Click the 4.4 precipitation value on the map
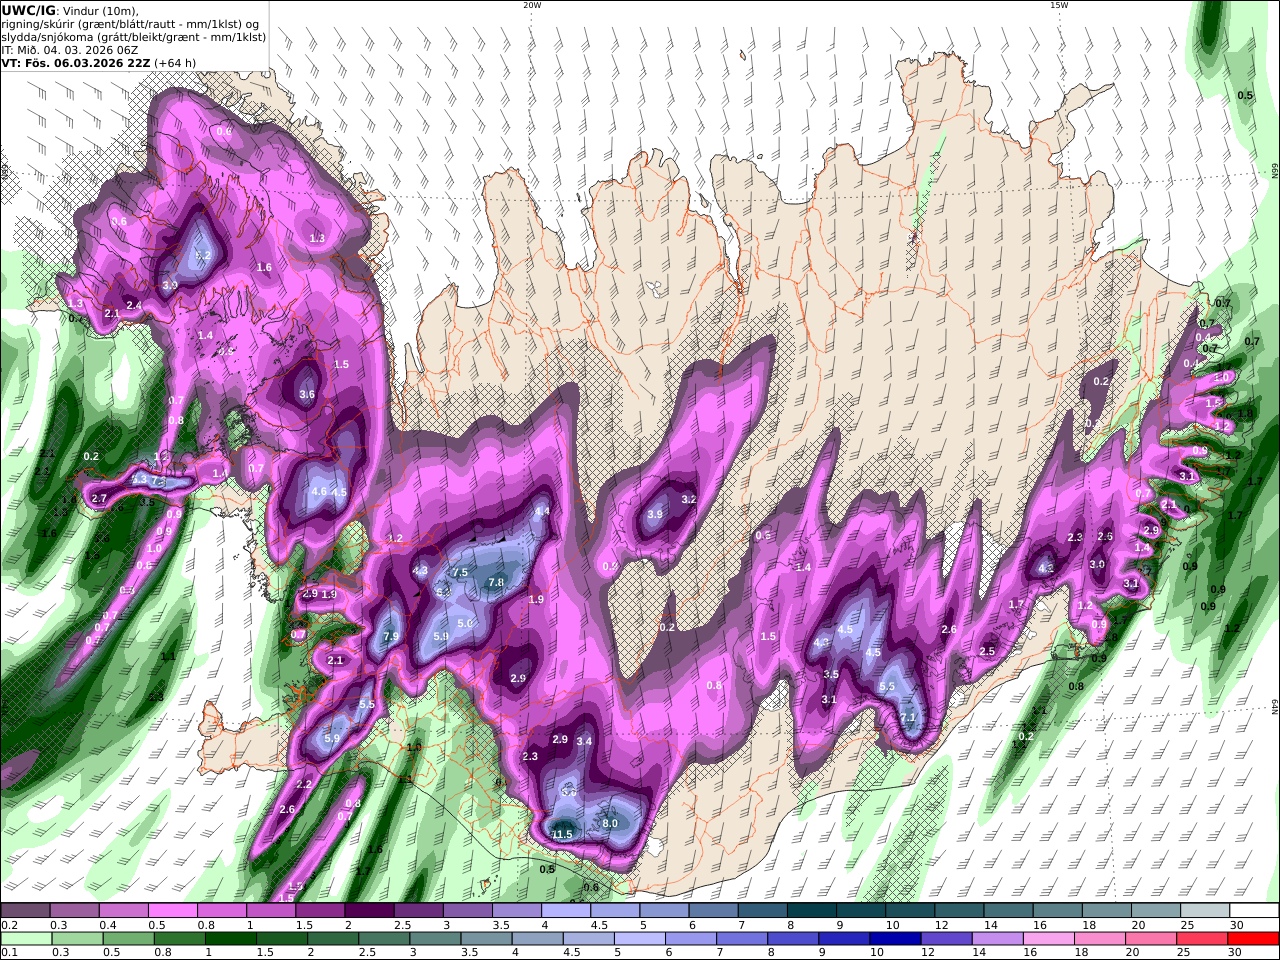 pyautogui.click(x=543, y=510)
